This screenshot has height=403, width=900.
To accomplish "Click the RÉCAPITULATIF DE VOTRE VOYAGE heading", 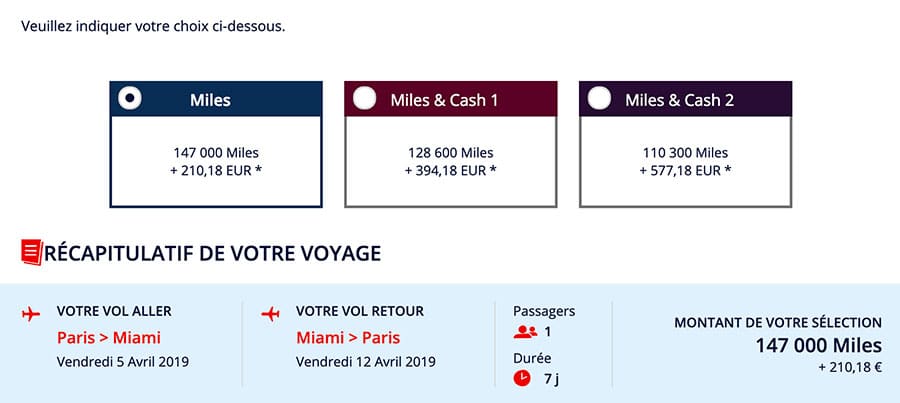I will pyautogui.click(x=212, y=253).
